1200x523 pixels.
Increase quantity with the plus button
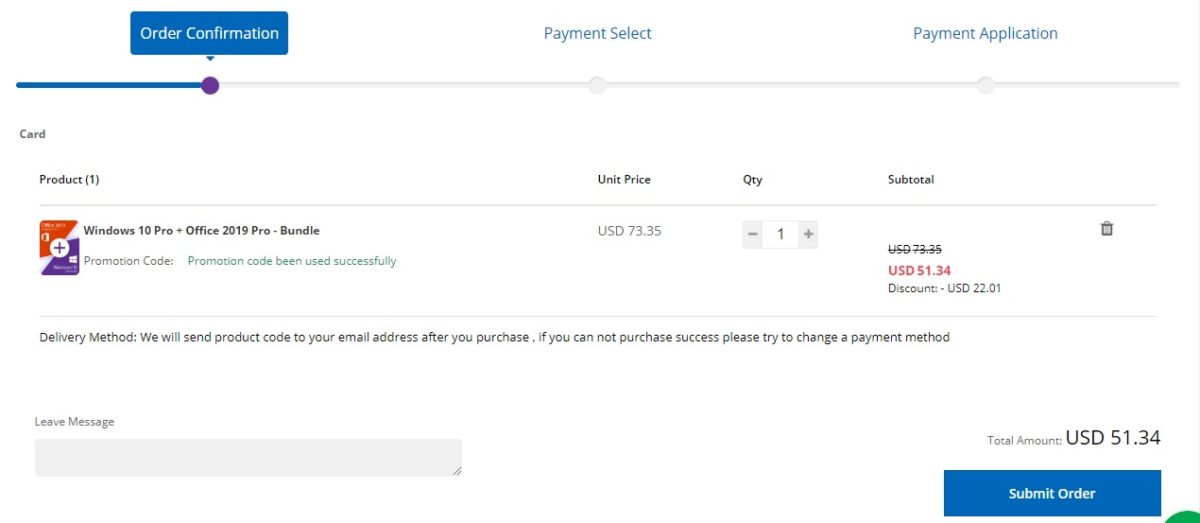point(808,235)
